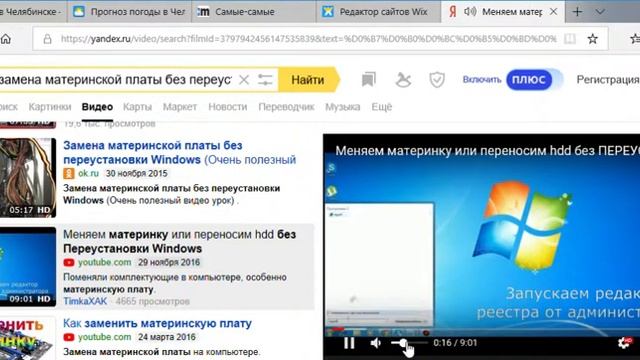Switch to 'Редактор сайтов Wix' tab
Image resolution: width=640 pixels, height=360 pixels.
pyautogui.click(x=378, y=12)
